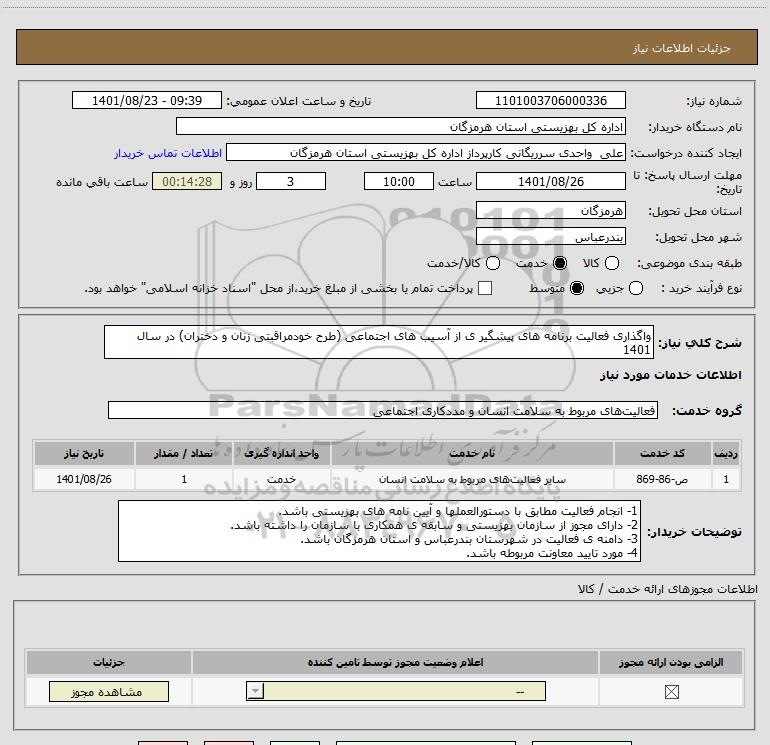Screen dimensions: 770x745
Task: Click the request creator field
Action: pos(426,153)
